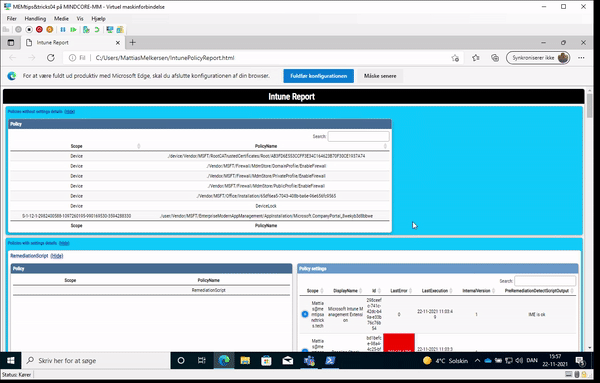Open Mail app from taskbar
Image resolution: width=600 pixels, height=383 pixels.
[x=288, y=360]
